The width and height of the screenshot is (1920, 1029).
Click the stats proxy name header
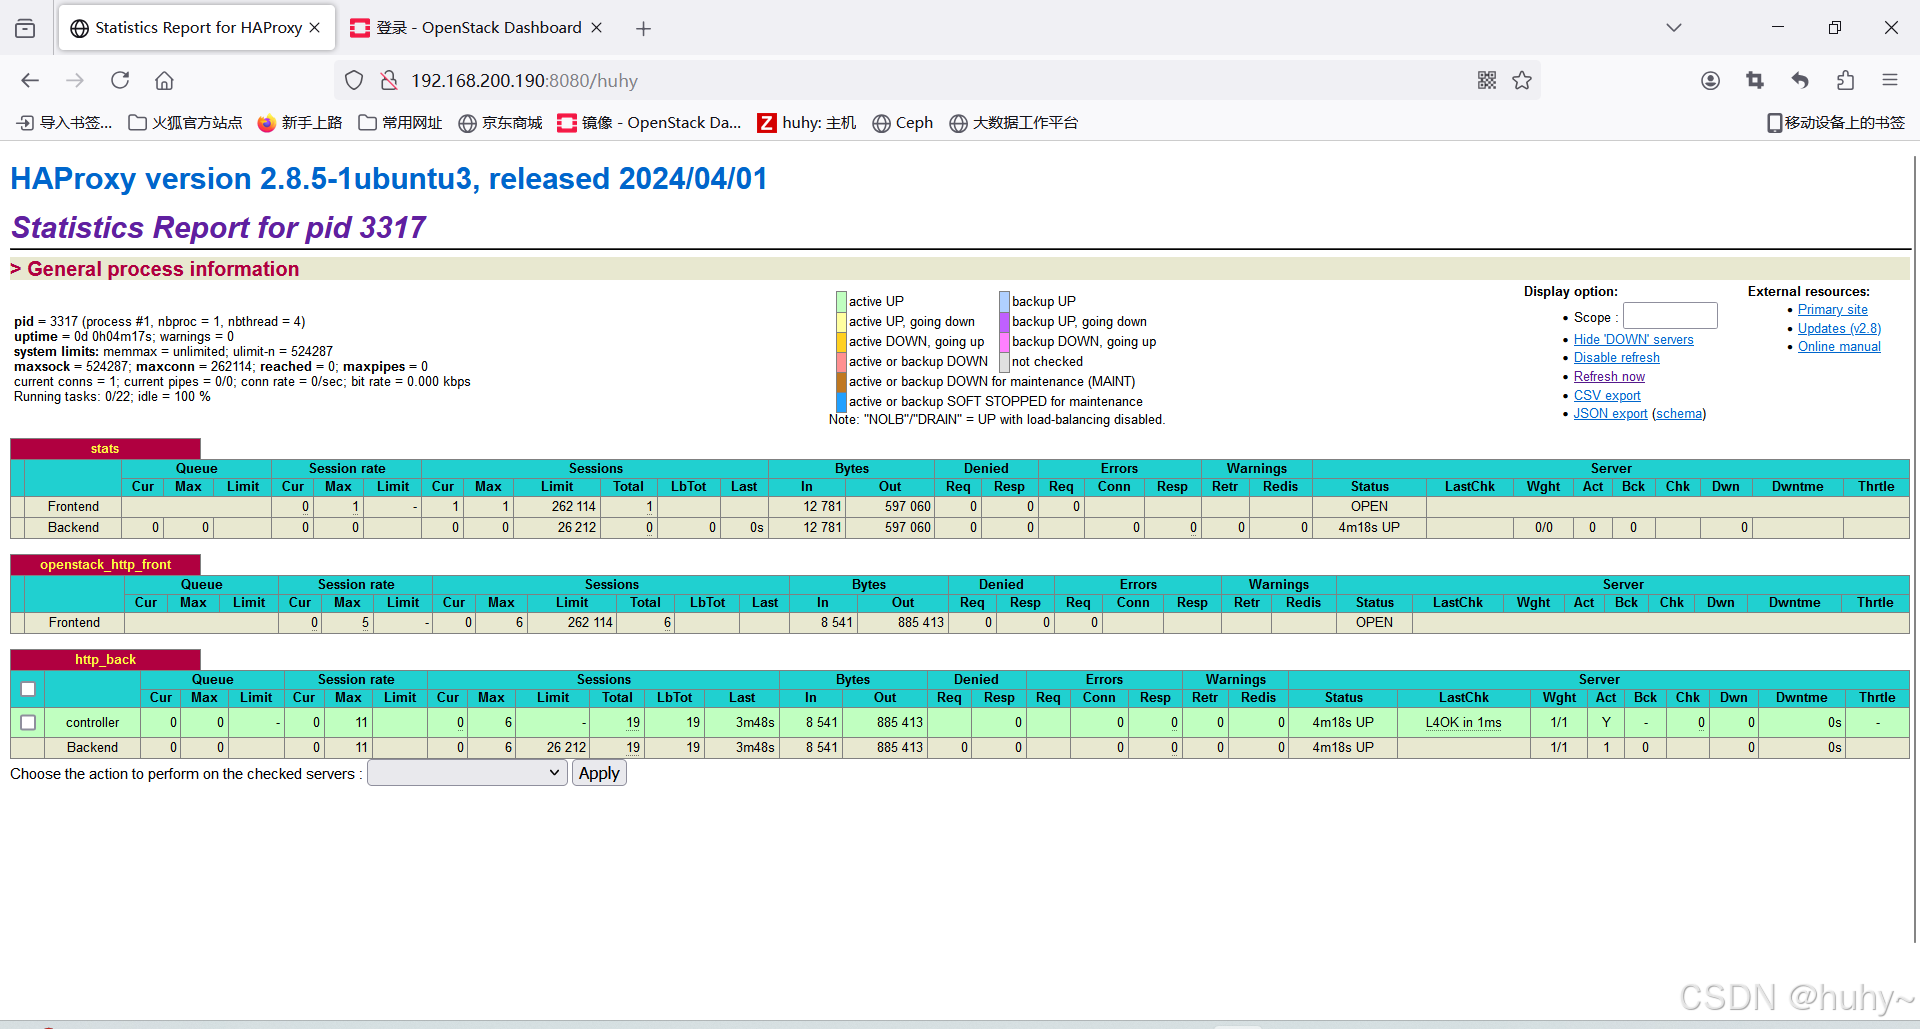105,449
